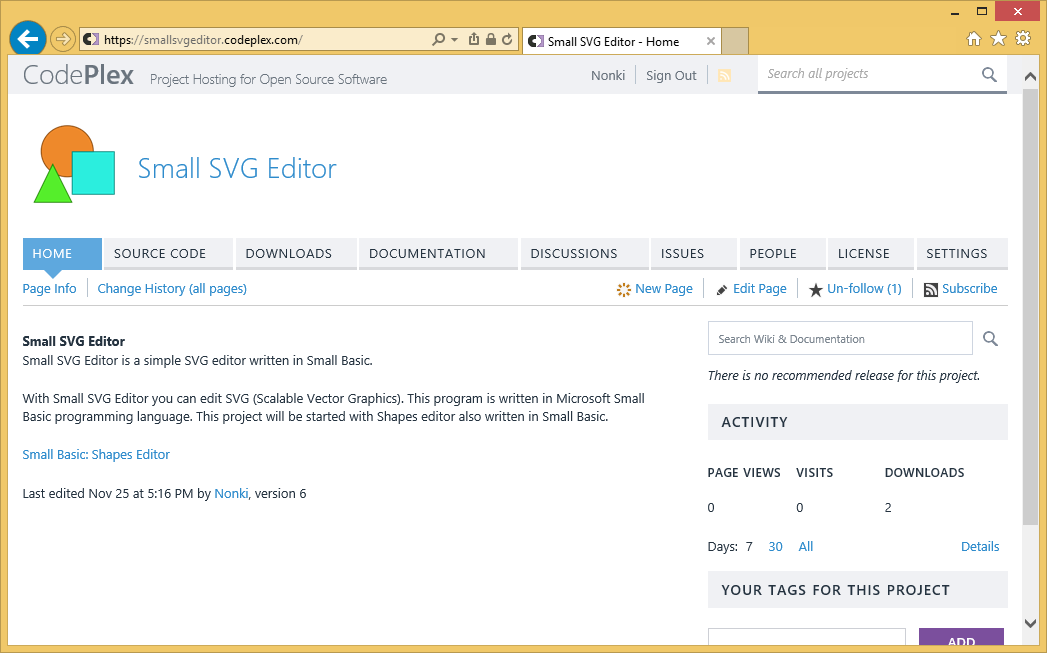Focus the tag input field beside ADD
Viewport: 1047px width, 653px height.
tap(807, 637)
